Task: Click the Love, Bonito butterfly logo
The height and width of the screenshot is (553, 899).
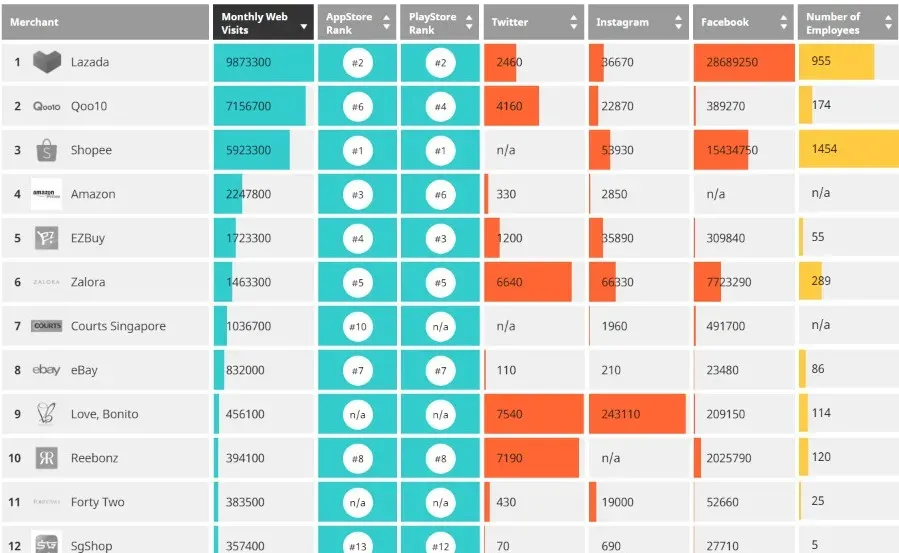Action: [46, 413]
